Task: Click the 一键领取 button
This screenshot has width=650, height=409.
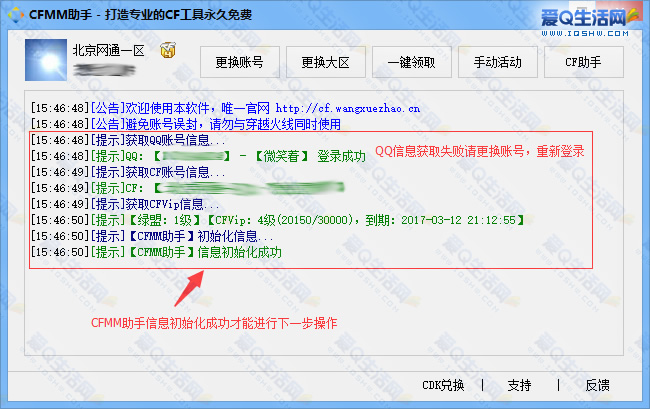Action: click(x=412, y=62)
